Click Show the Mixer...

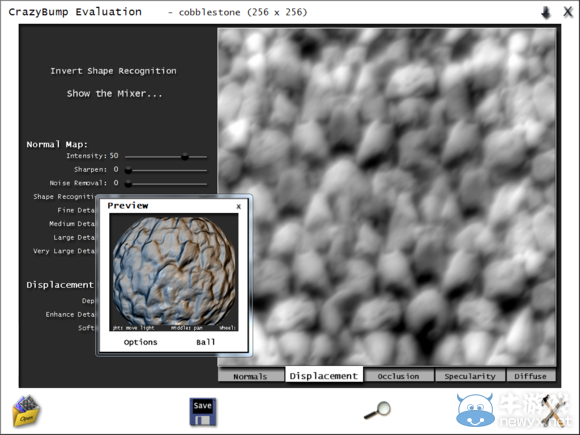tap(114, 94)
